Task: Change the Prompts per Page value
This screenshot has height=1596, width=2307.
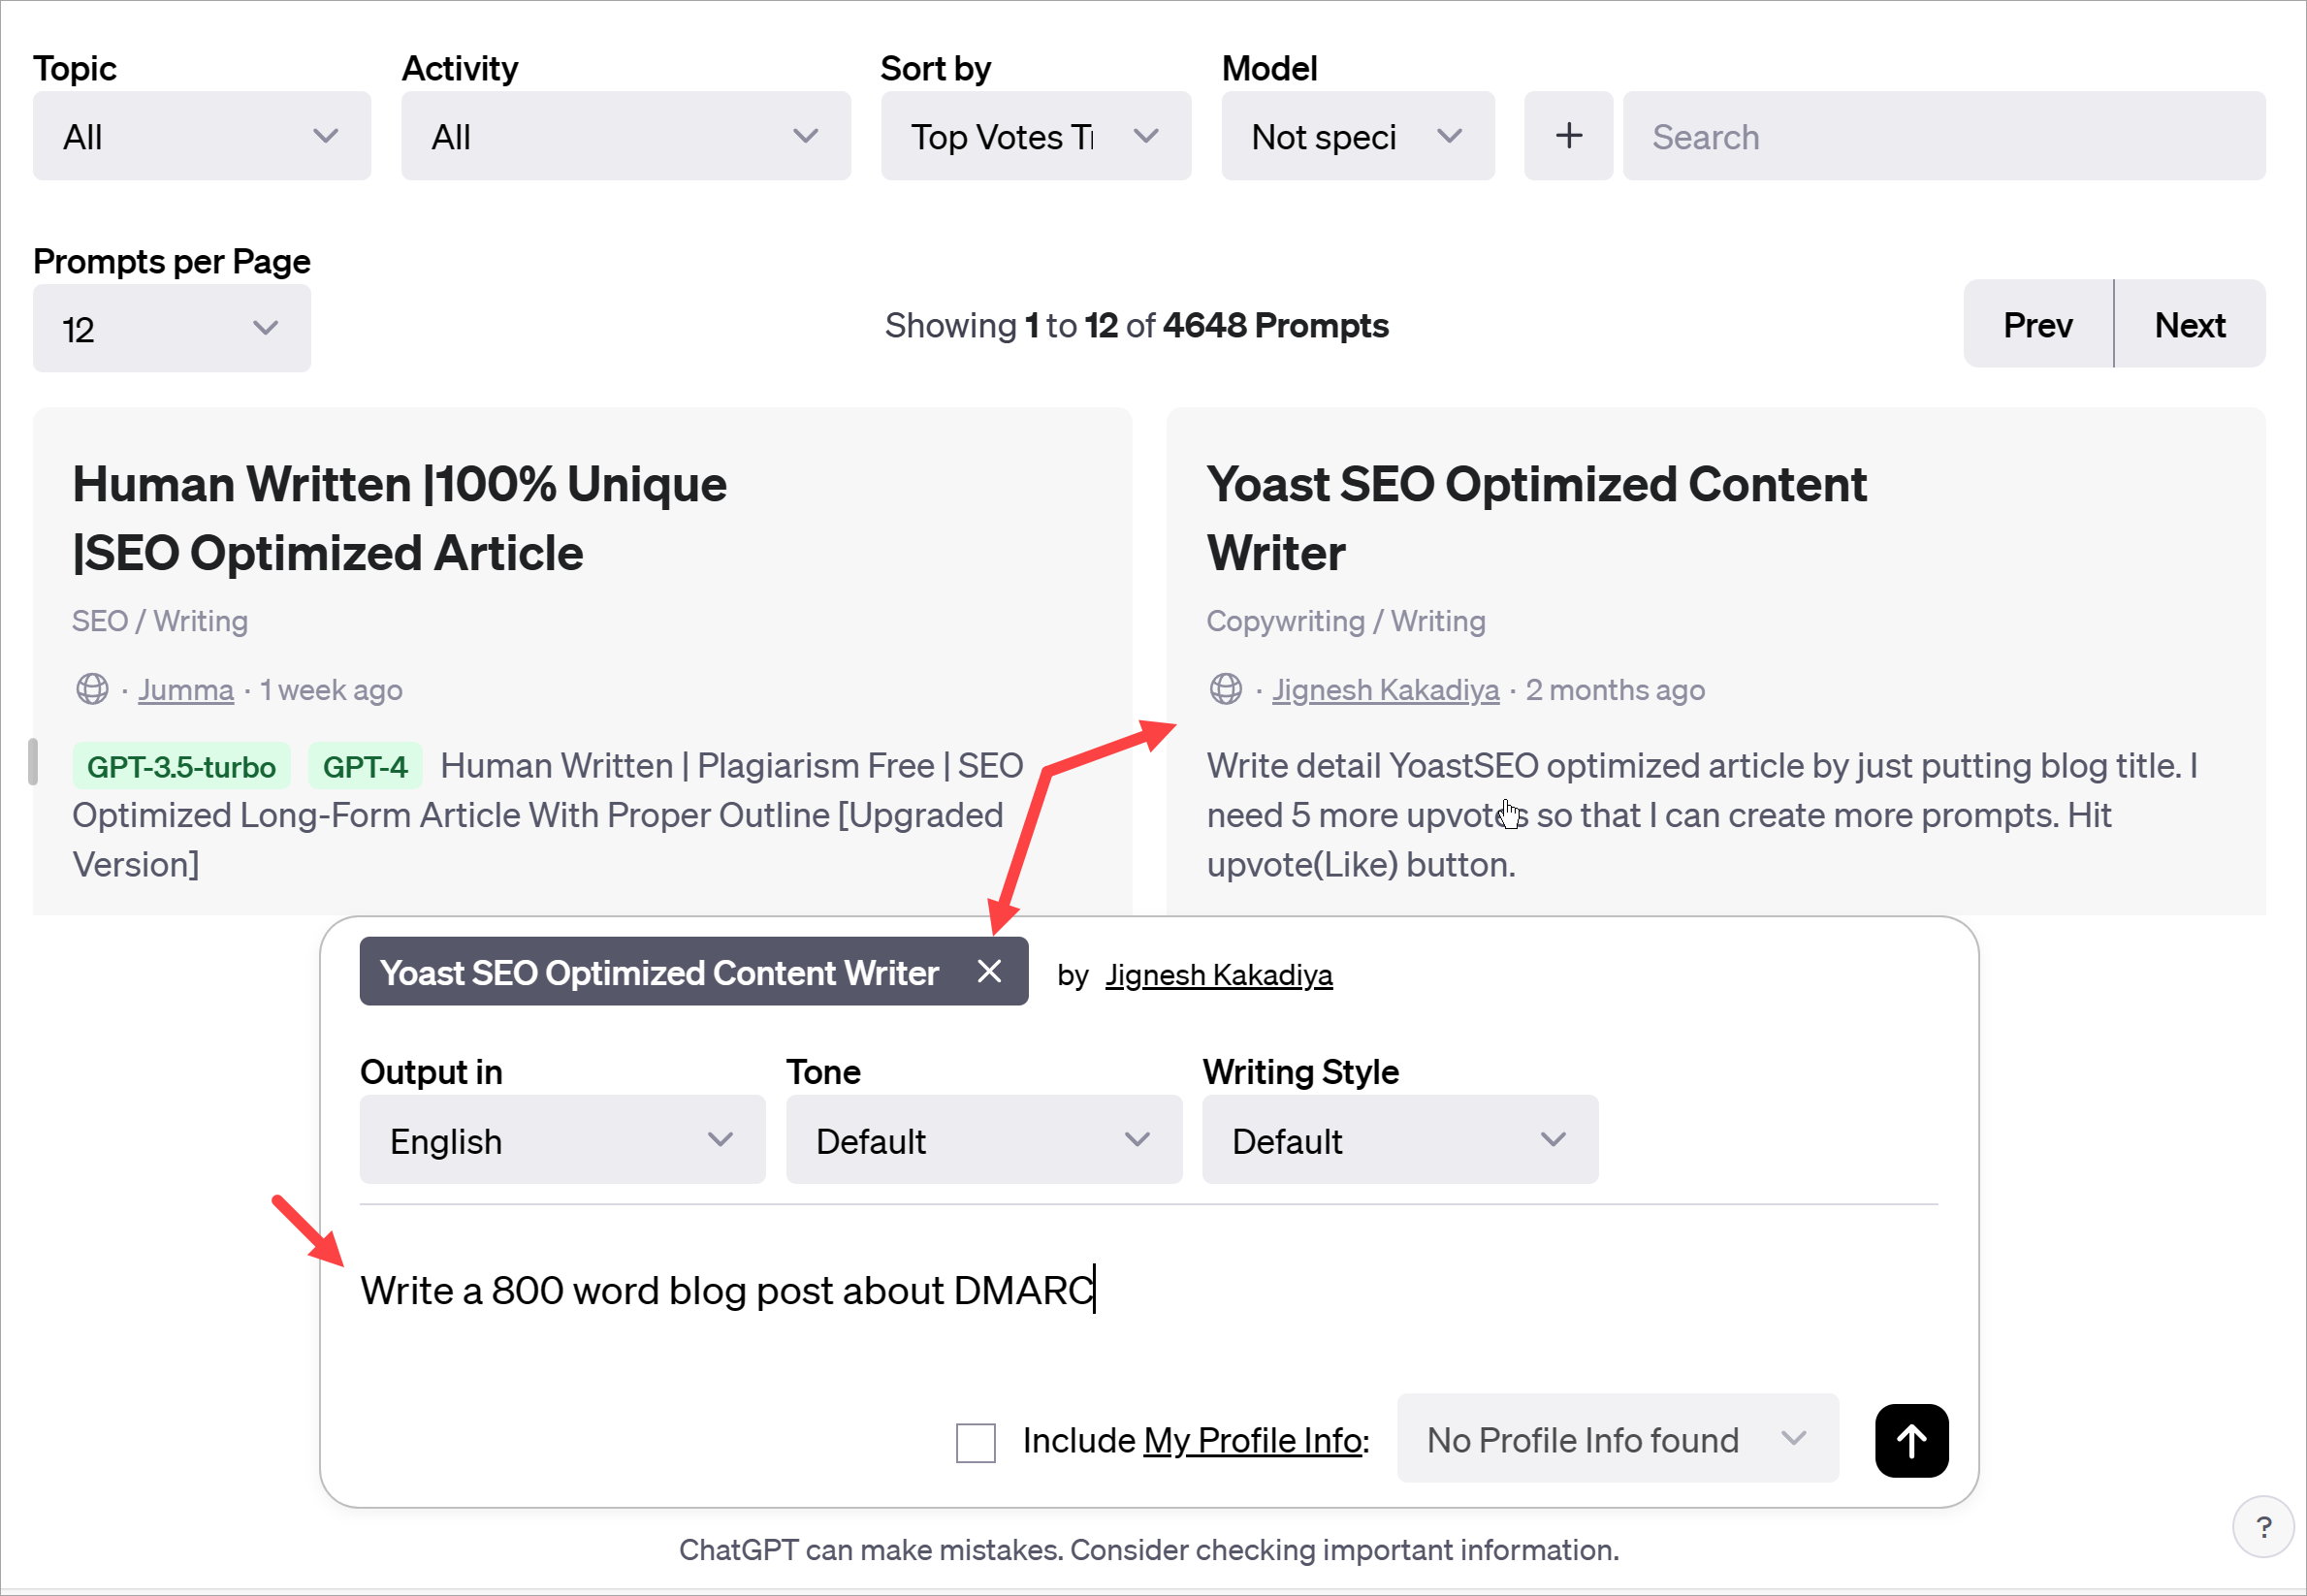Action: (171, 328)
